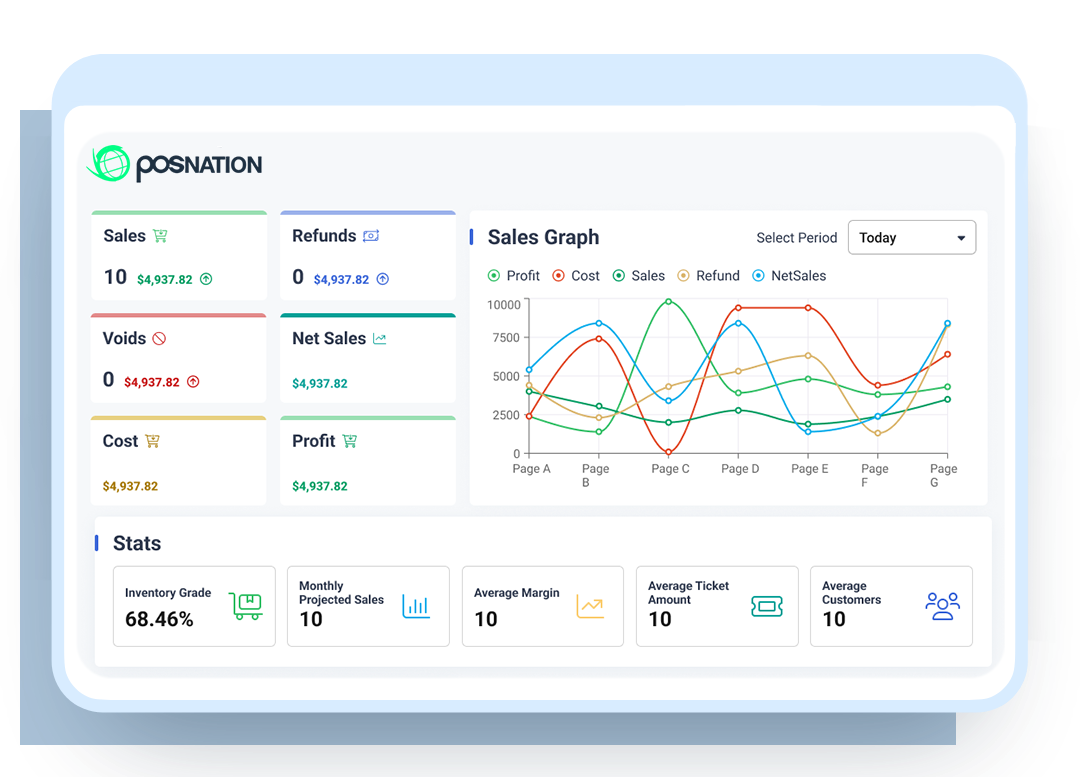Click the Voids card title
Viewport: 1080px width, 777px height.
coord(125,338)
